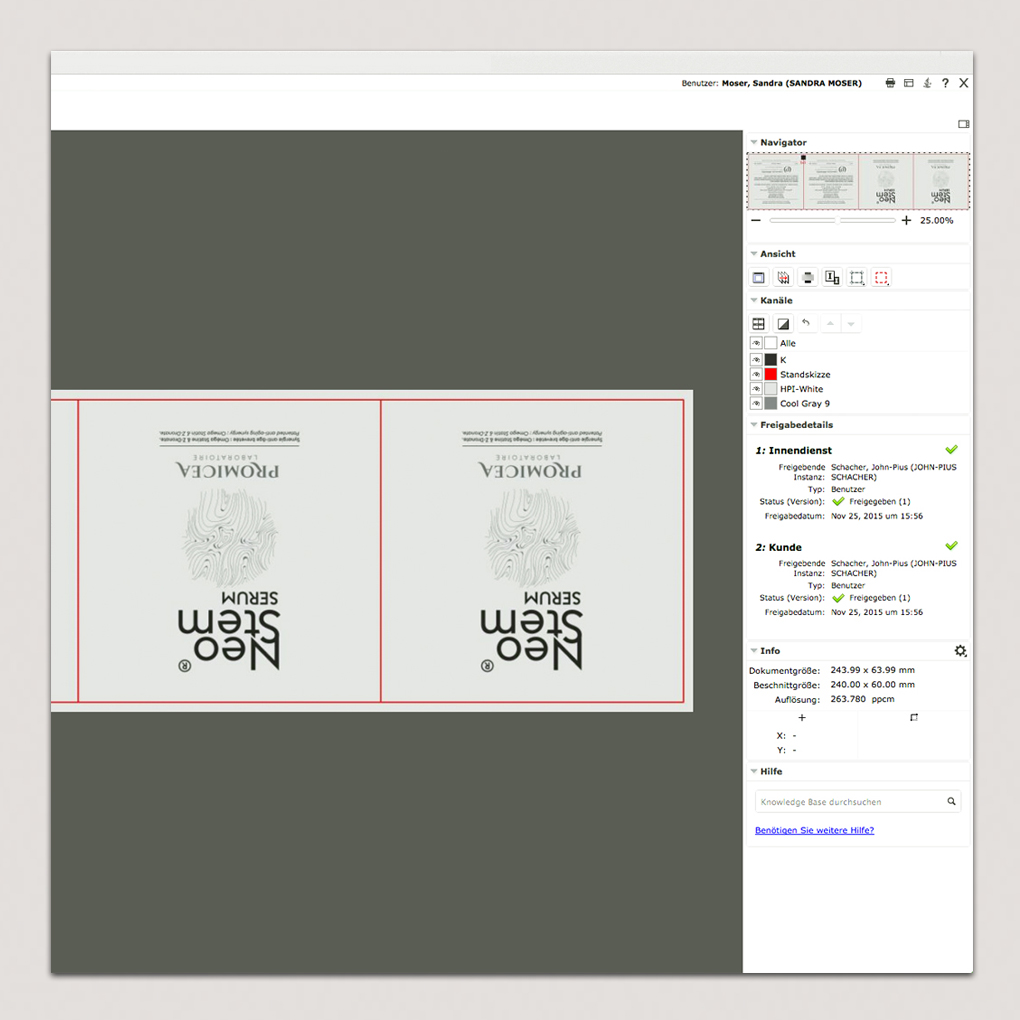Click the first Ansicht icon, the window view
The width and height of the screenshot is (1020, 1020).
coord(758,278)
